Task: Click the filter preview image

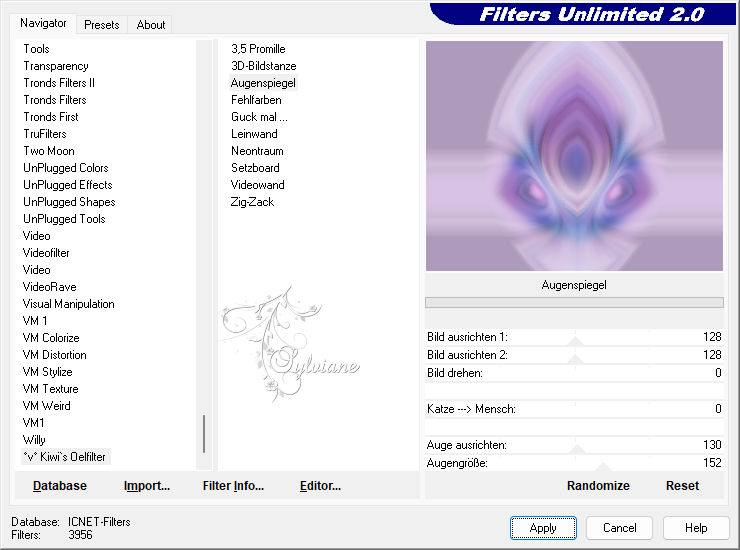Action: 574,156
